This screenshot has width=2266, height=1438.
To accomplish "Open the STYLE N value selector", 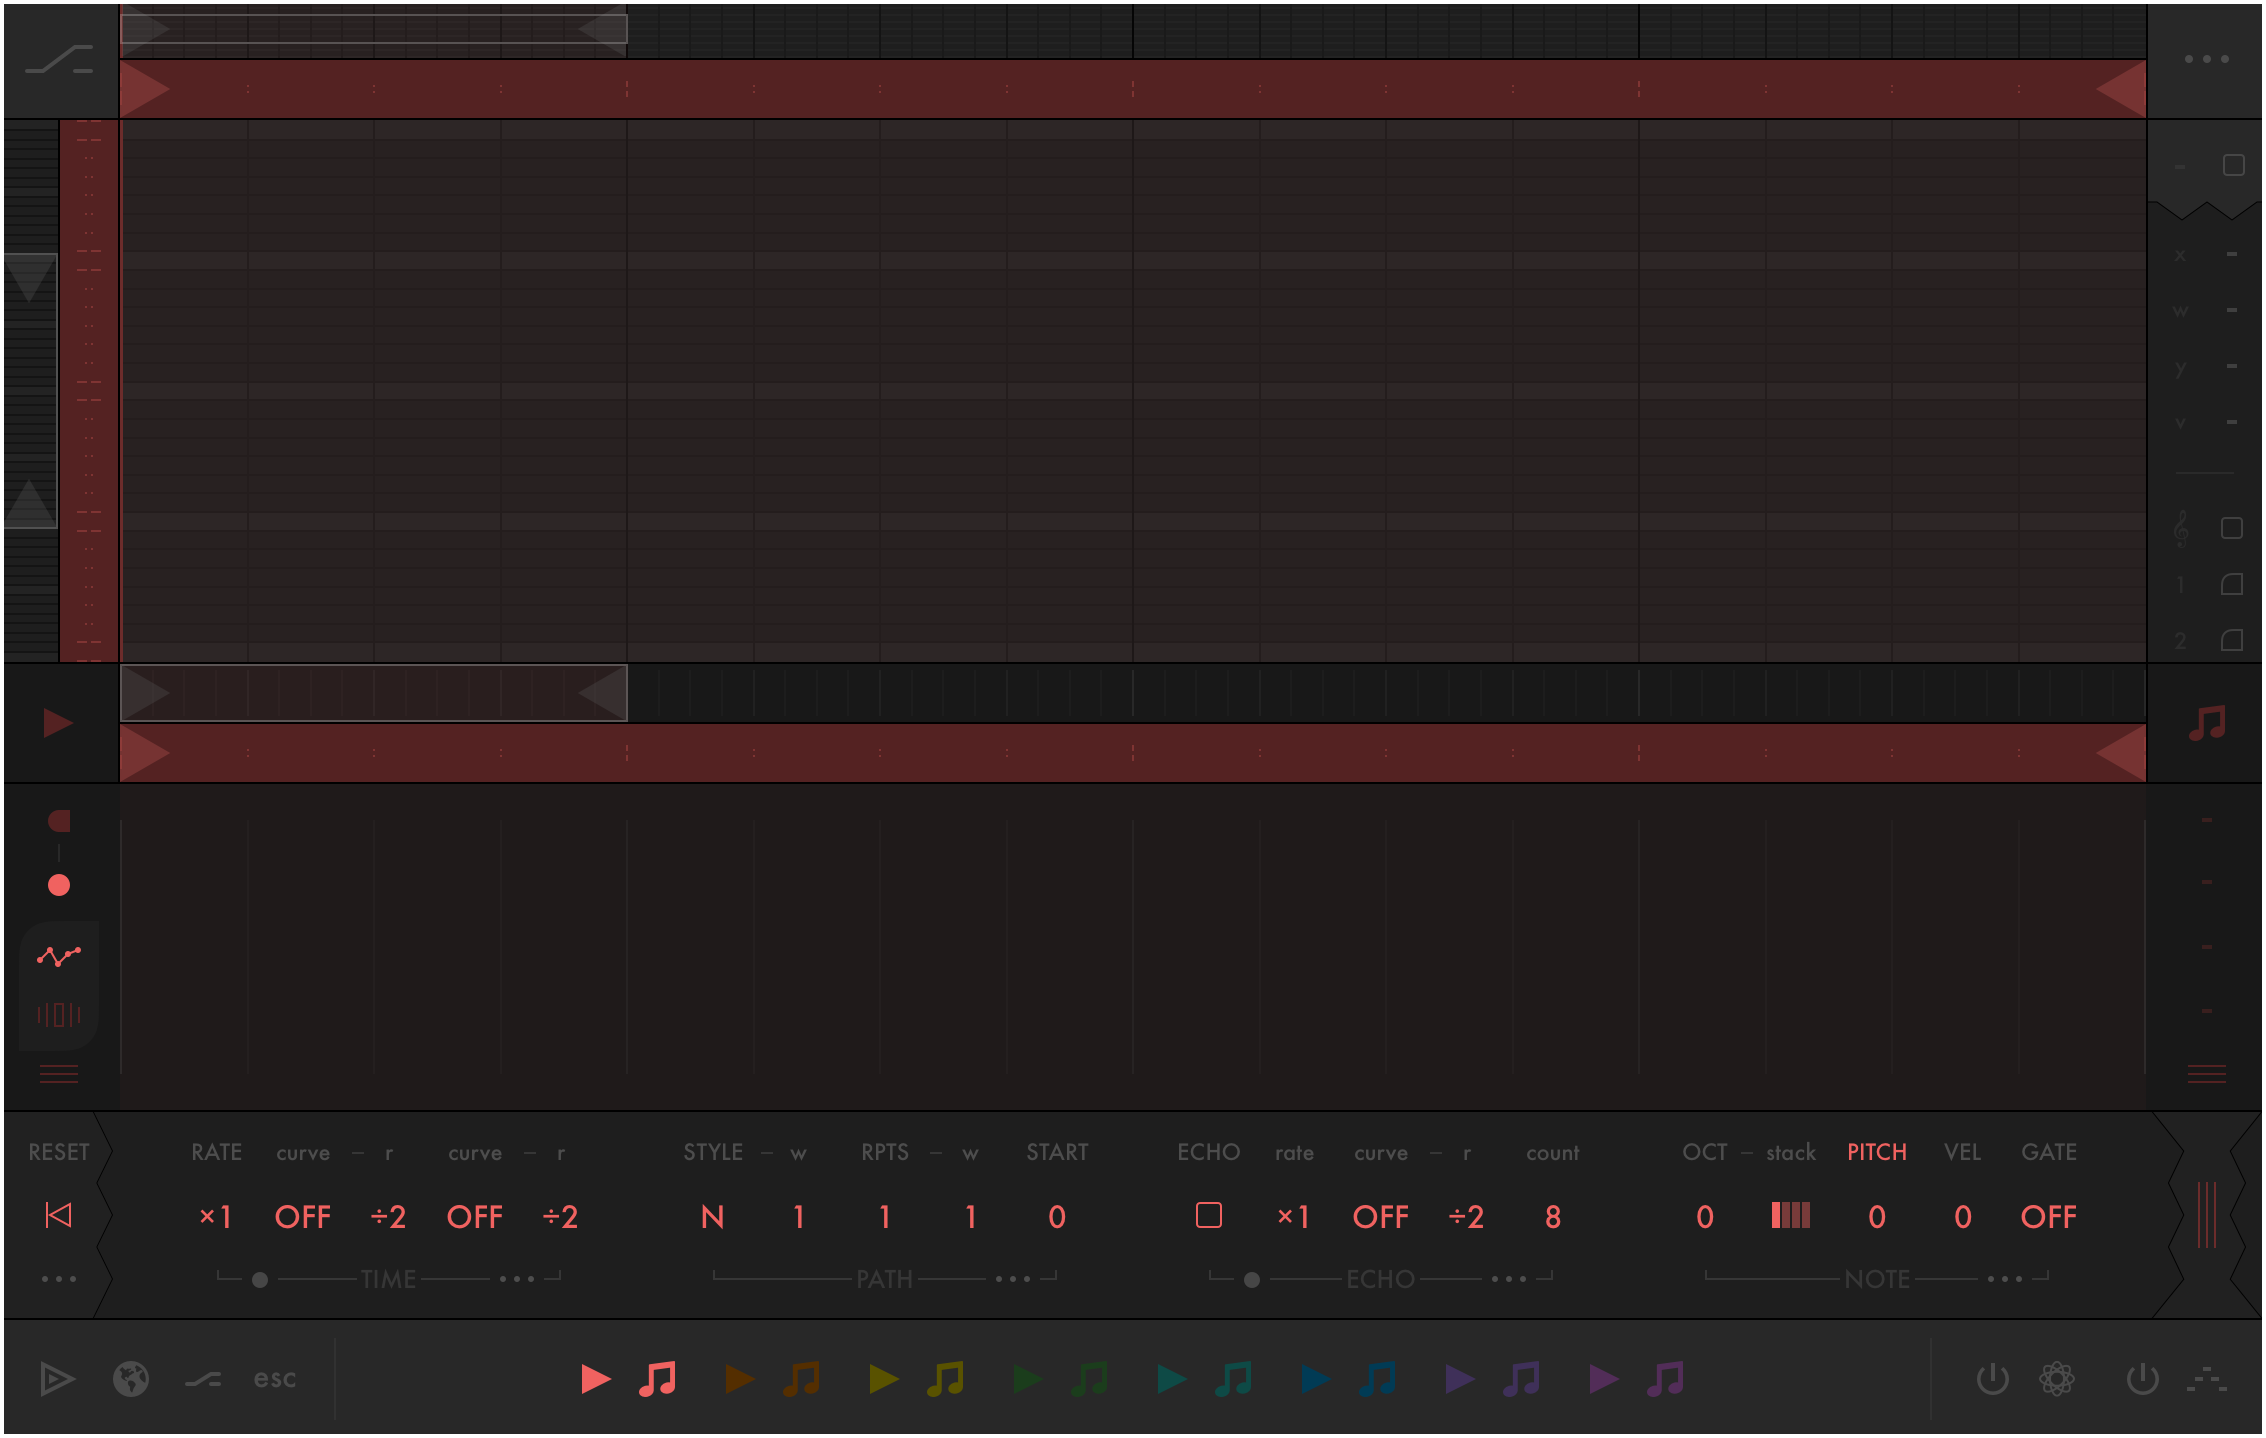I will click(712, 1217).
